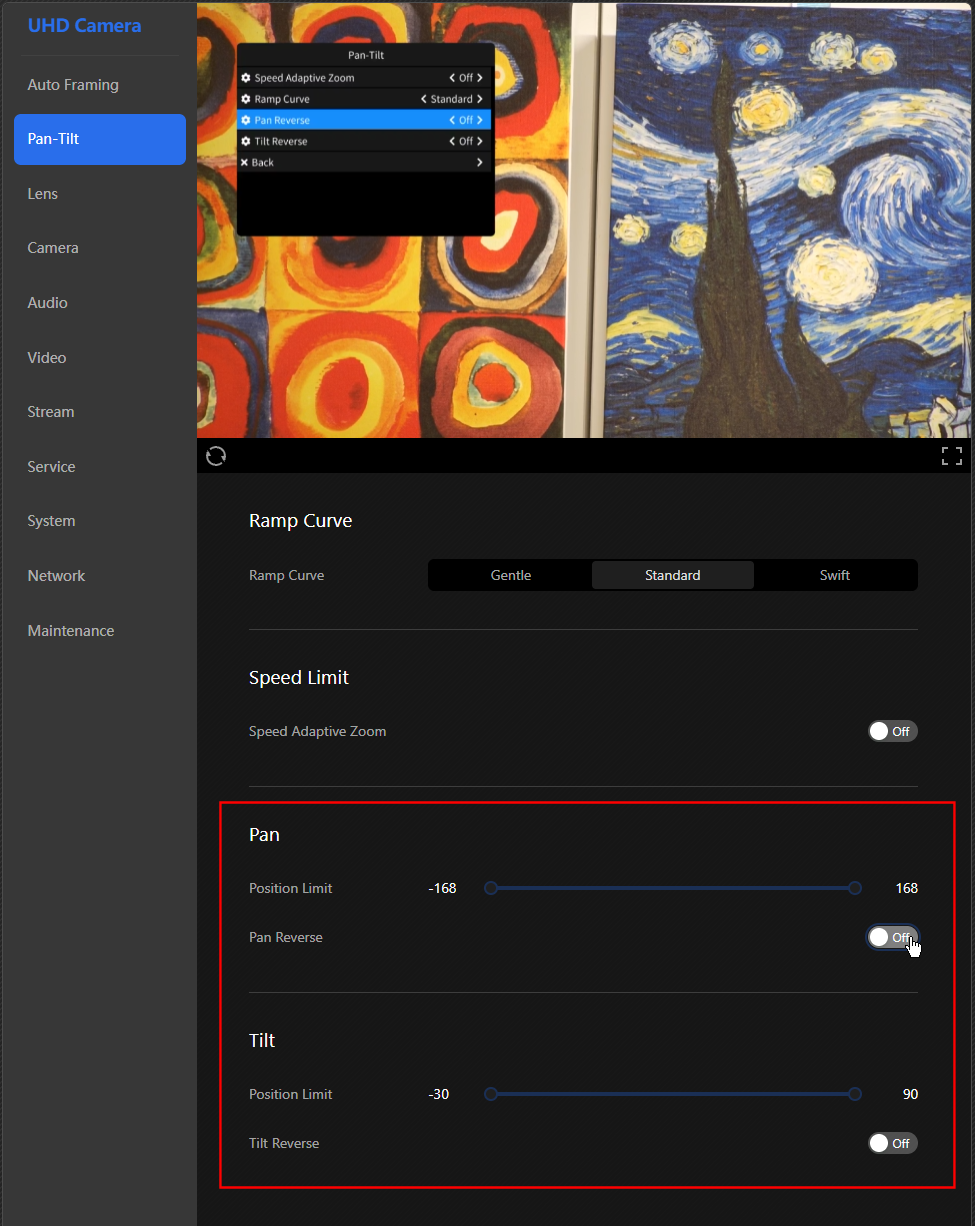975x1226 pixels.
Task: Choose the Standard ramp curve option
Action: coord(673,575)
